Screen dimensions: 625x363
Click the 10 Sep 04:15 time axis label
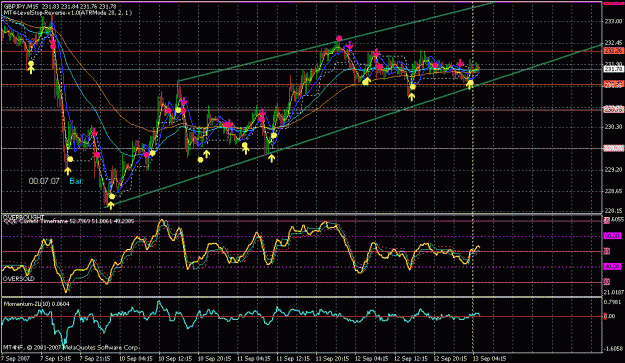(136, 358)
